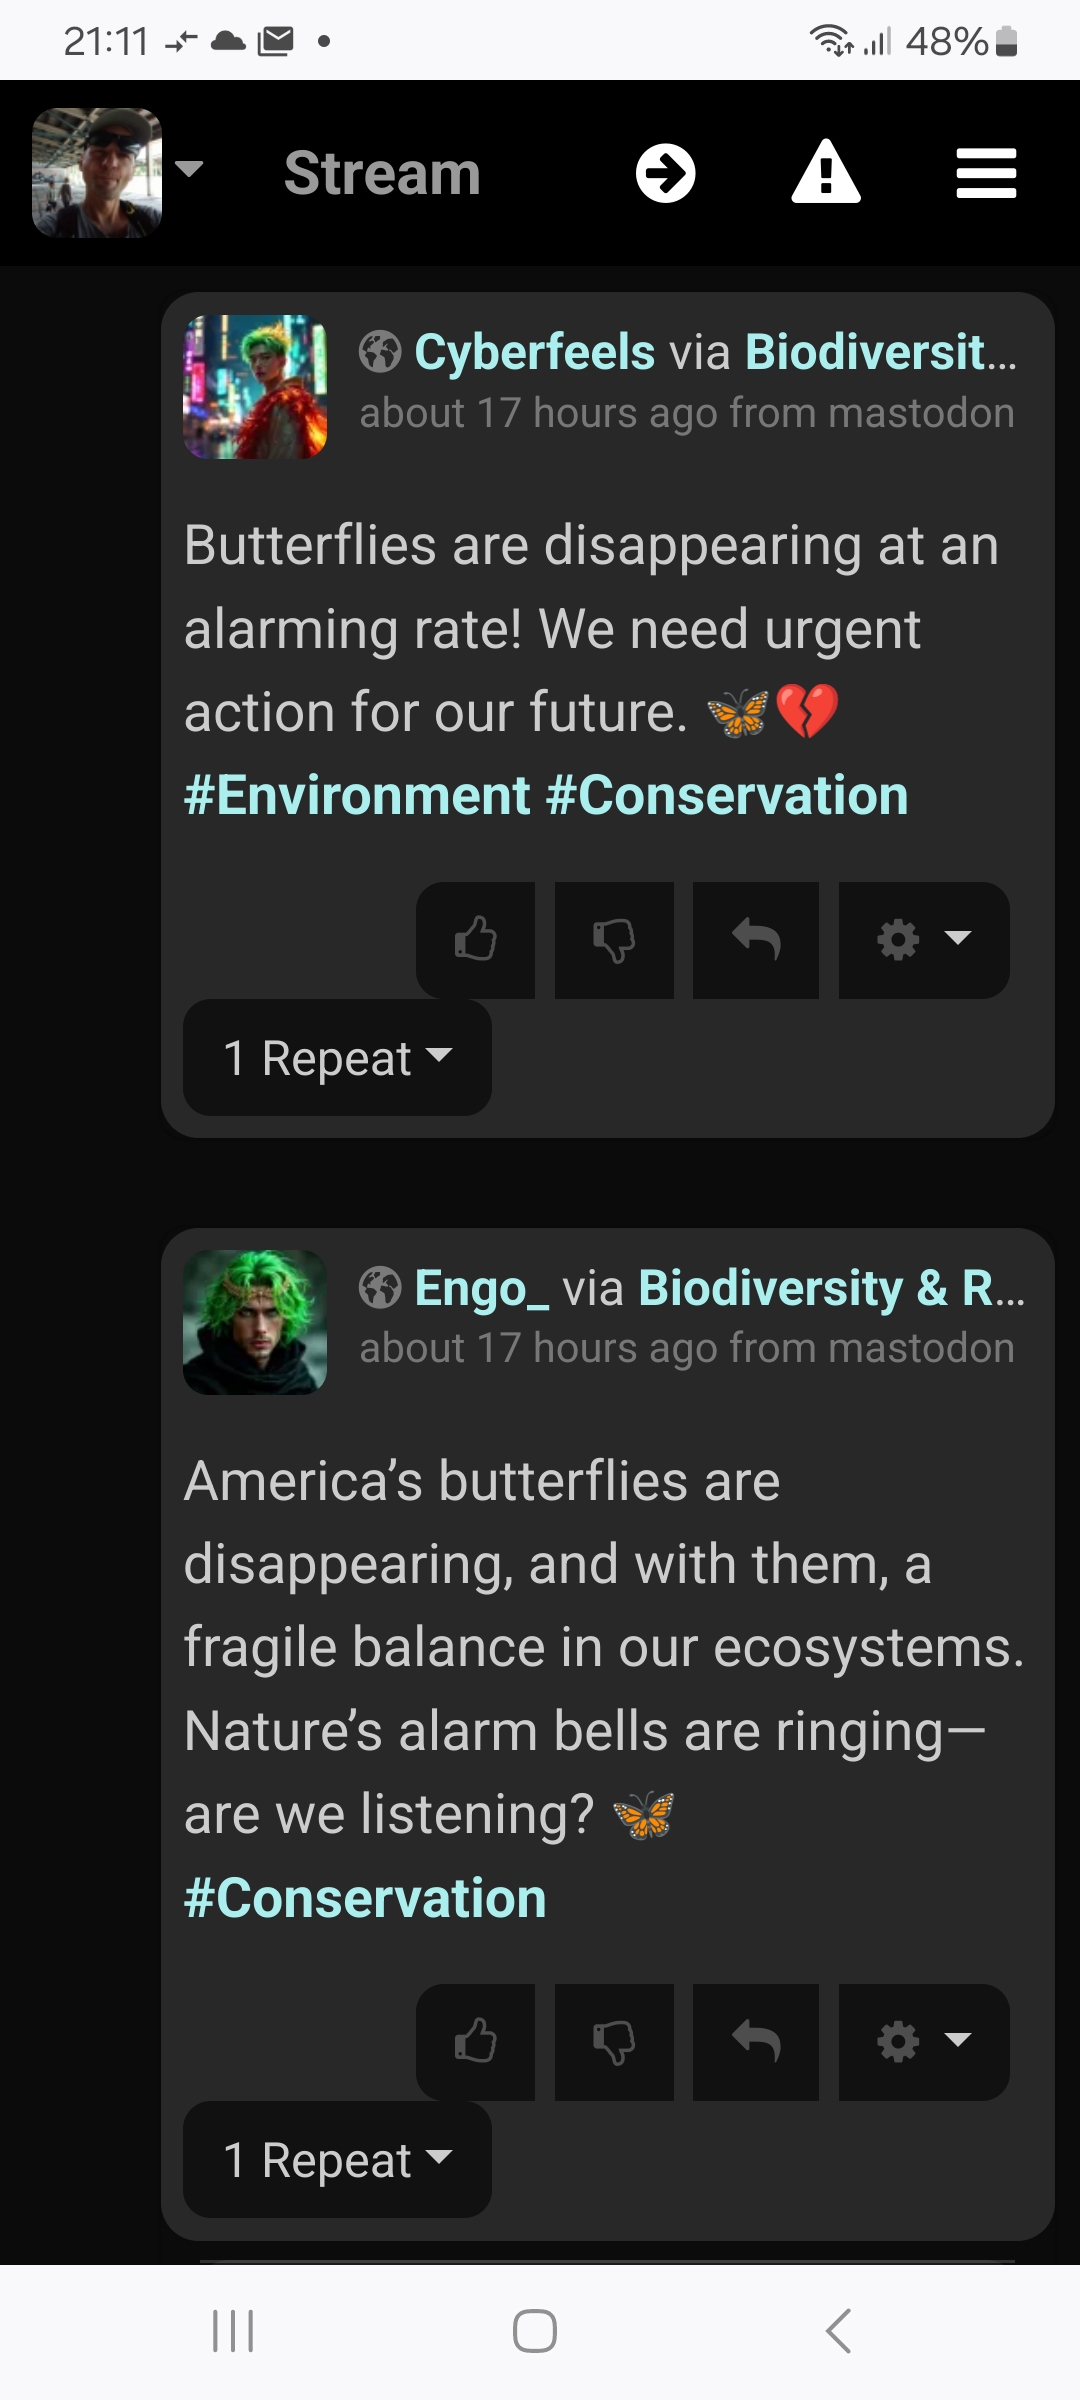
Task: Open Engo_ green-haired avatar thumbnail
Action: pos(255,1322)
